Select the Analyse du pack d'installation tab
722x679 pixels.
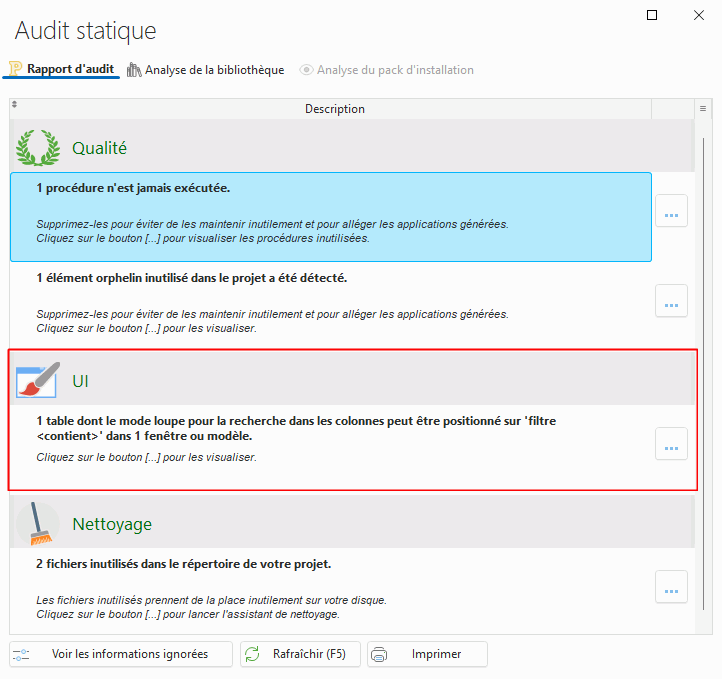[386, 70]
